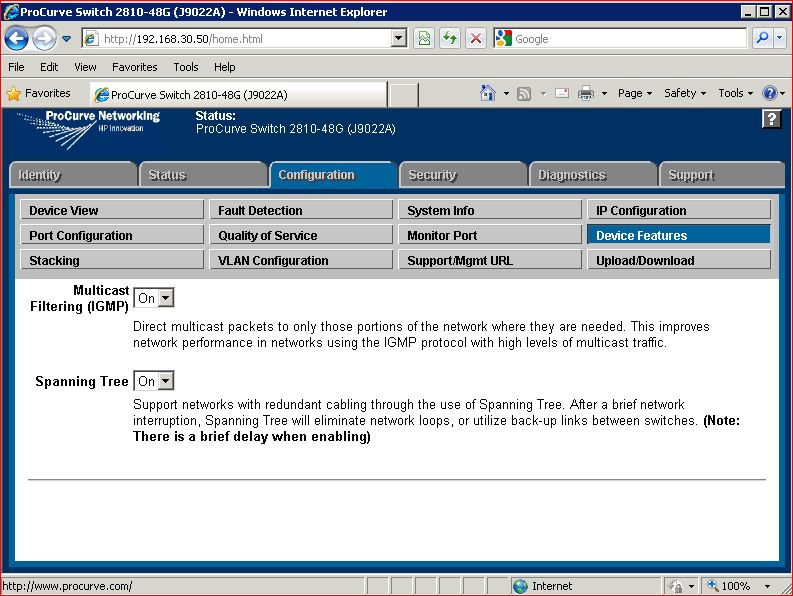793x596 pixels.
Task: Open recent pages dropdown beside Forward arrow
Action: pos(67,38)
